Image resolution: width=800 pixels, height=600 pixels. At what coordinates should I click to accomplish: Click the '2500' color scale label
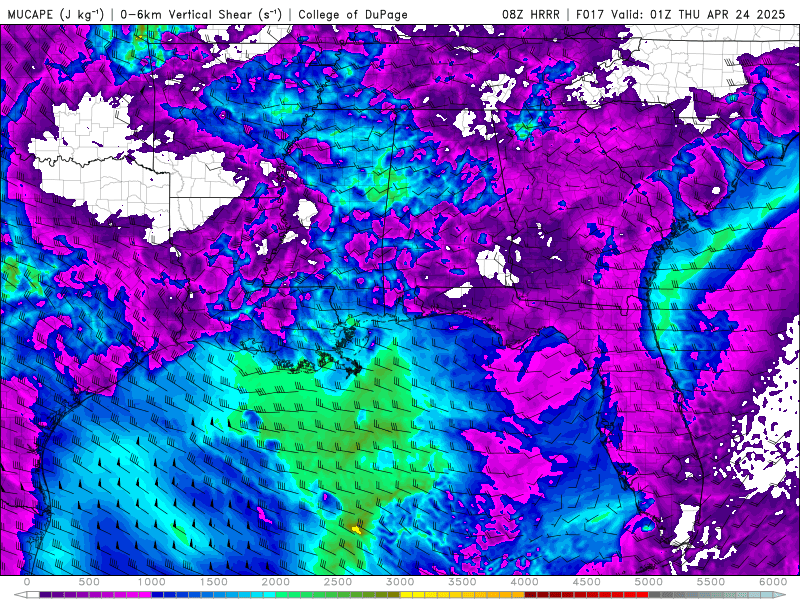point(338,582)
